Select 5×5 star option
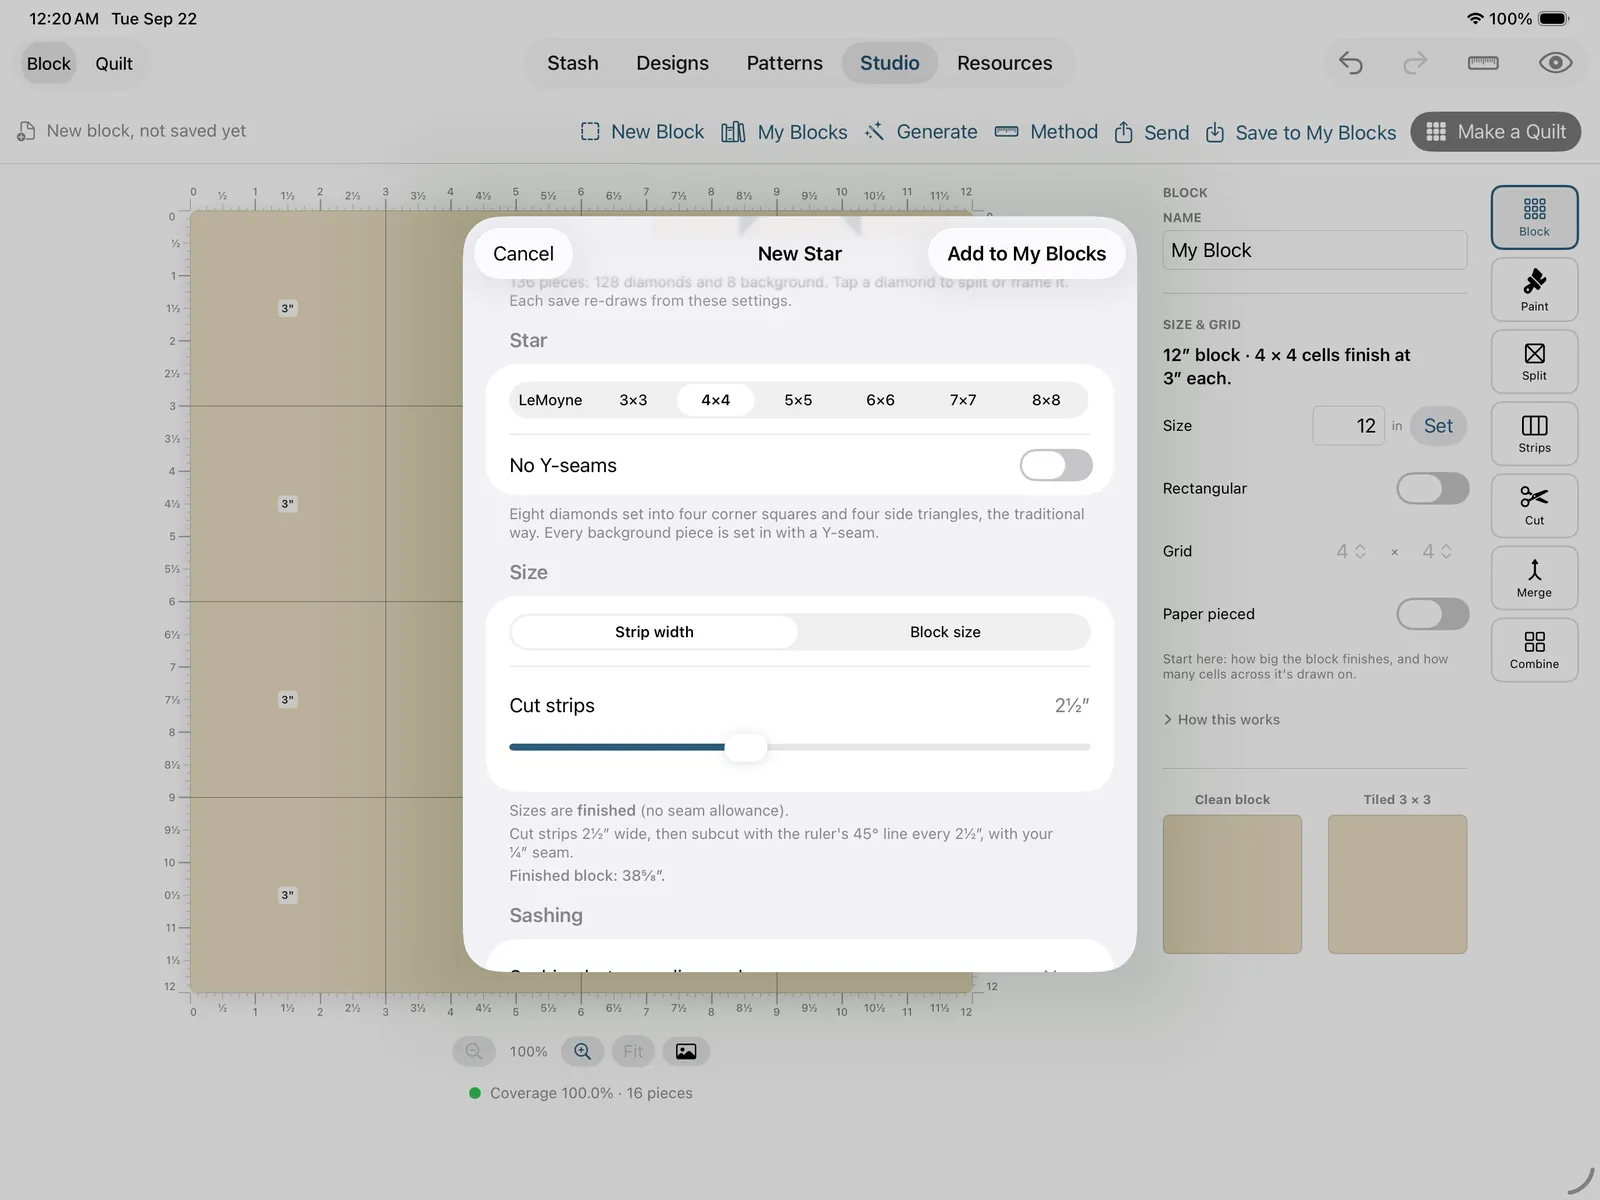 [x=798, y=400]
